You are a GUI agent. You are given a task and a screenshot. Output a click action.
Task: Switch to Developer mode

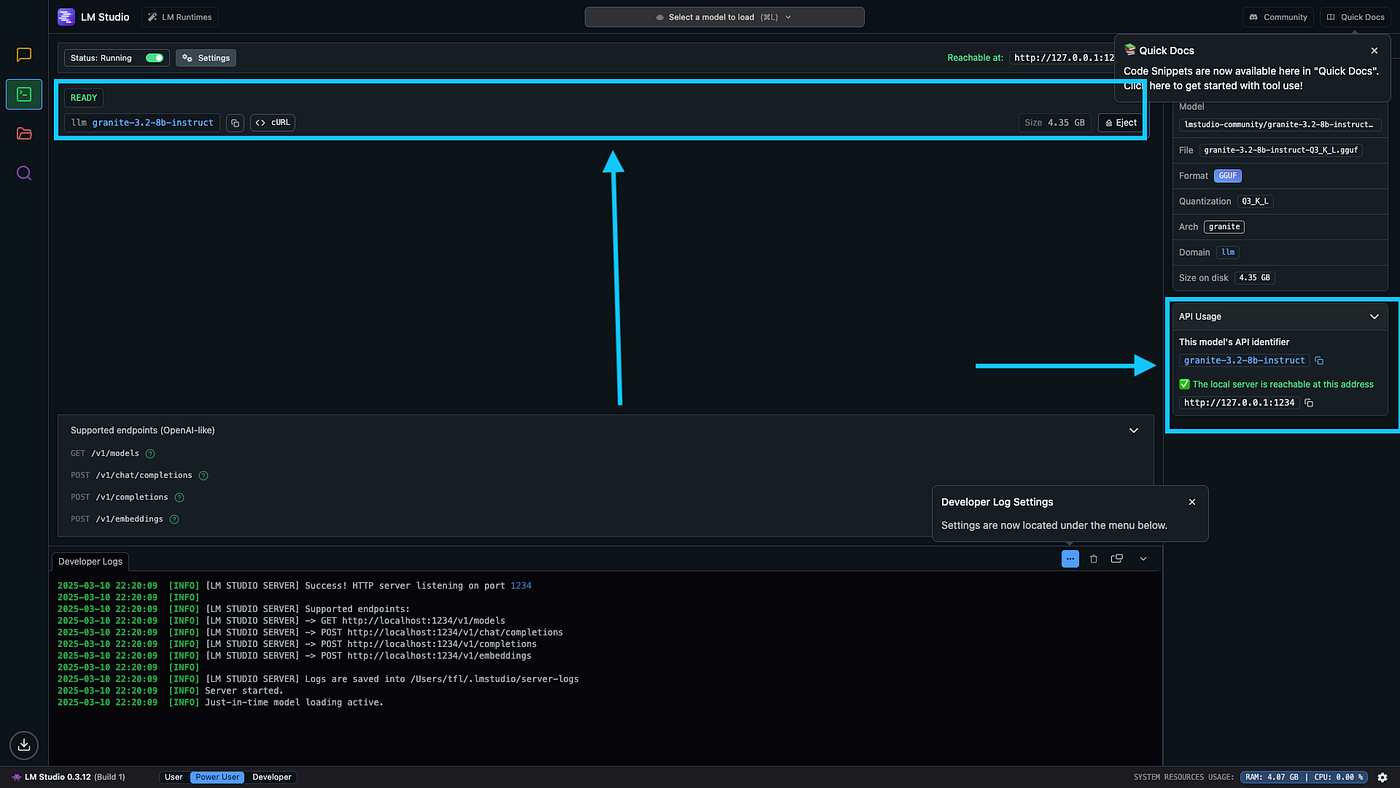pyautogui.click(x=272, y=777)
